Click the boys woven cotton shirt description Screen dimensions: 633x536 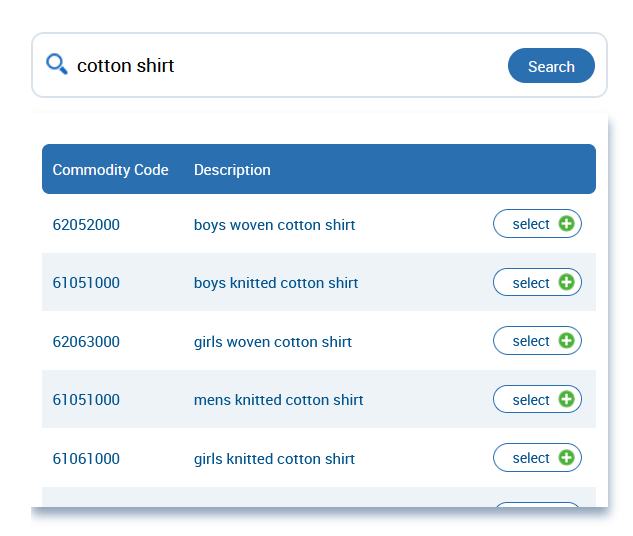(x=274, y=225)
